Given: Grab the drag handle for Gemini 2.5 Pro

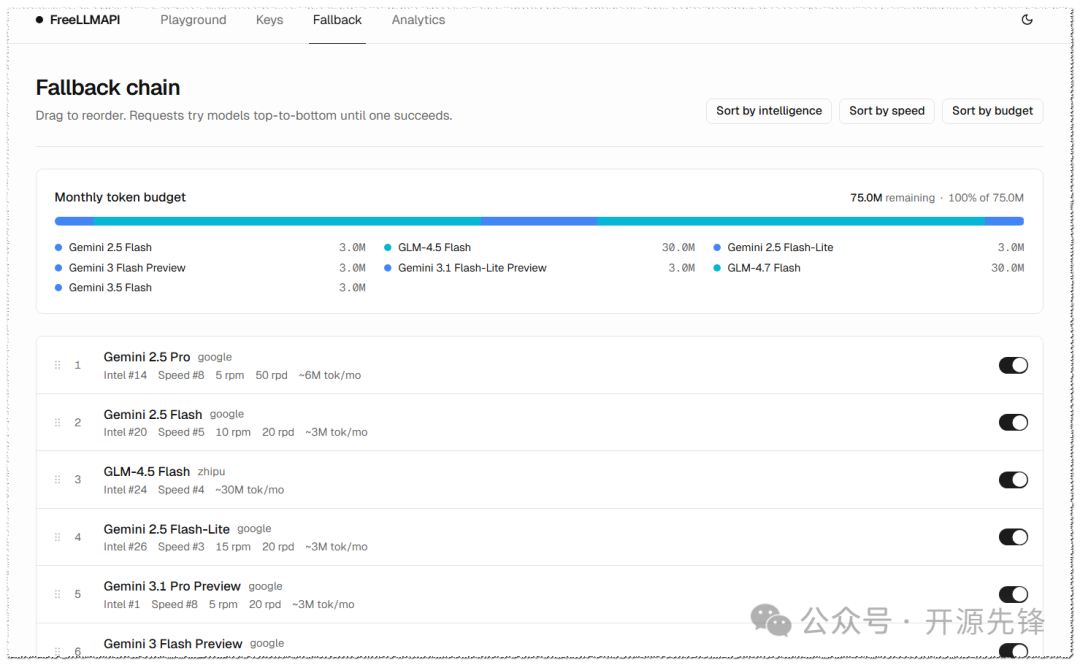Looking at the screenshot, I should [x=57, y=365].
